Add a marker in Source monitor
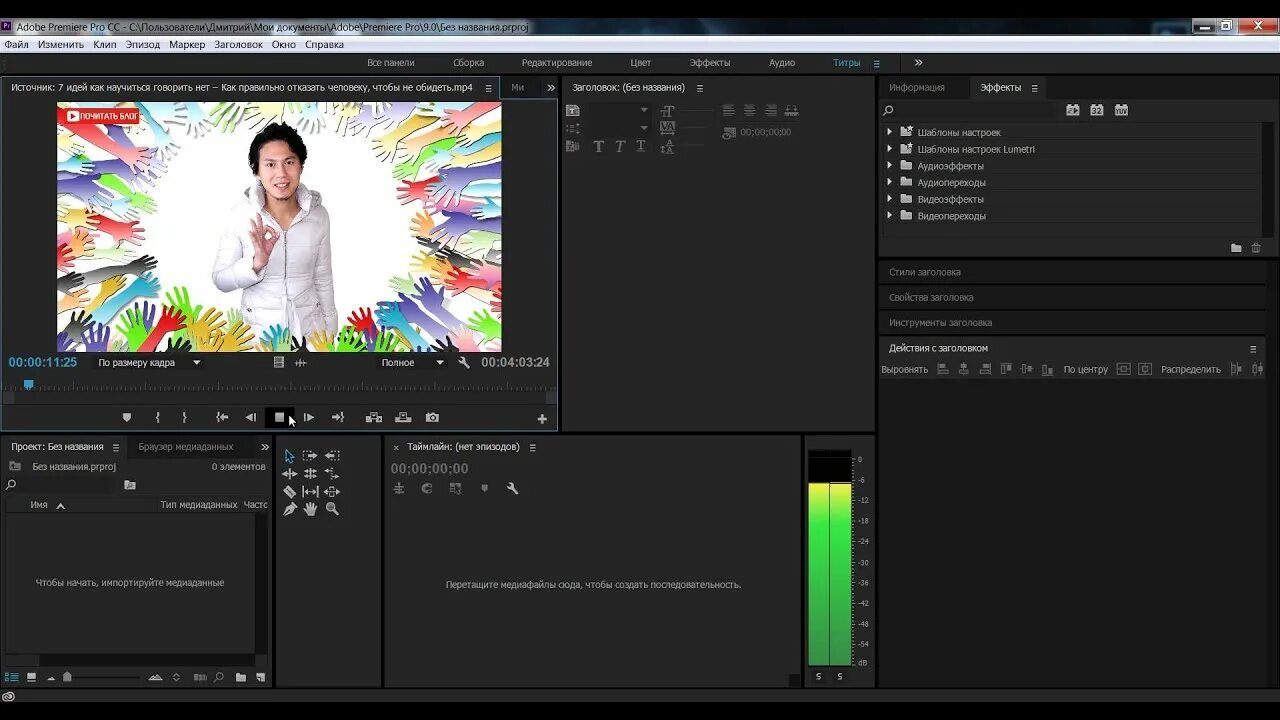1280x720 pixels. click(127, 418)
